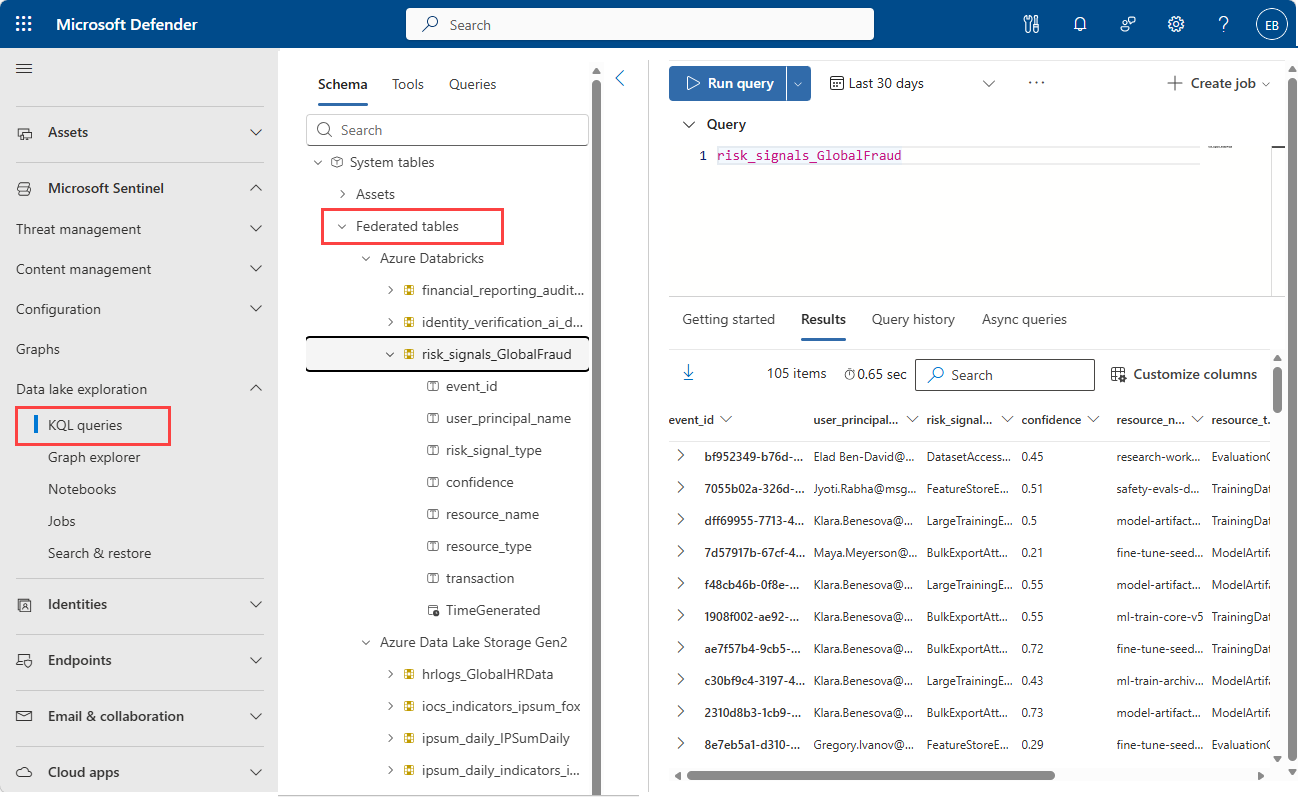Click the Run query button
Screen dimensions: 1298x797
pos(728,84)
